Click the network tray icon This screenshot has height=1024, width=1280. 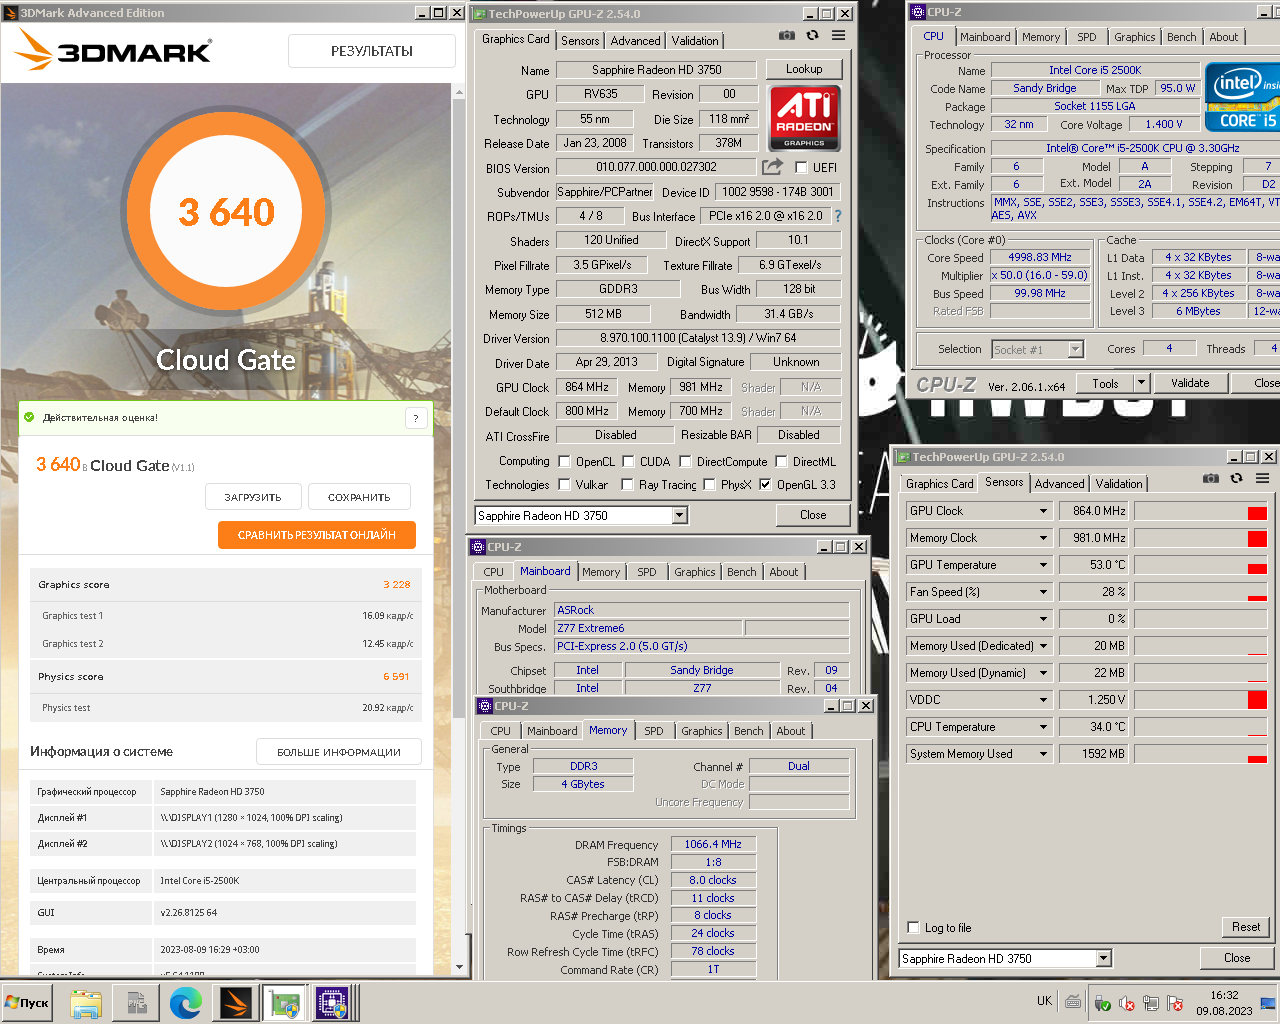point(1151,1003)
